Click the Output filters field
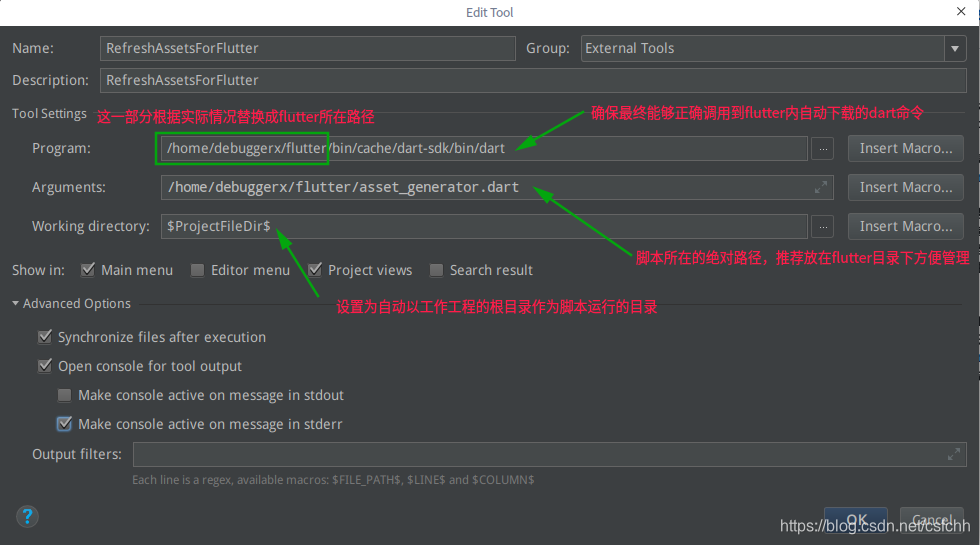Viewport: 980px width, 545px height. 549,454
